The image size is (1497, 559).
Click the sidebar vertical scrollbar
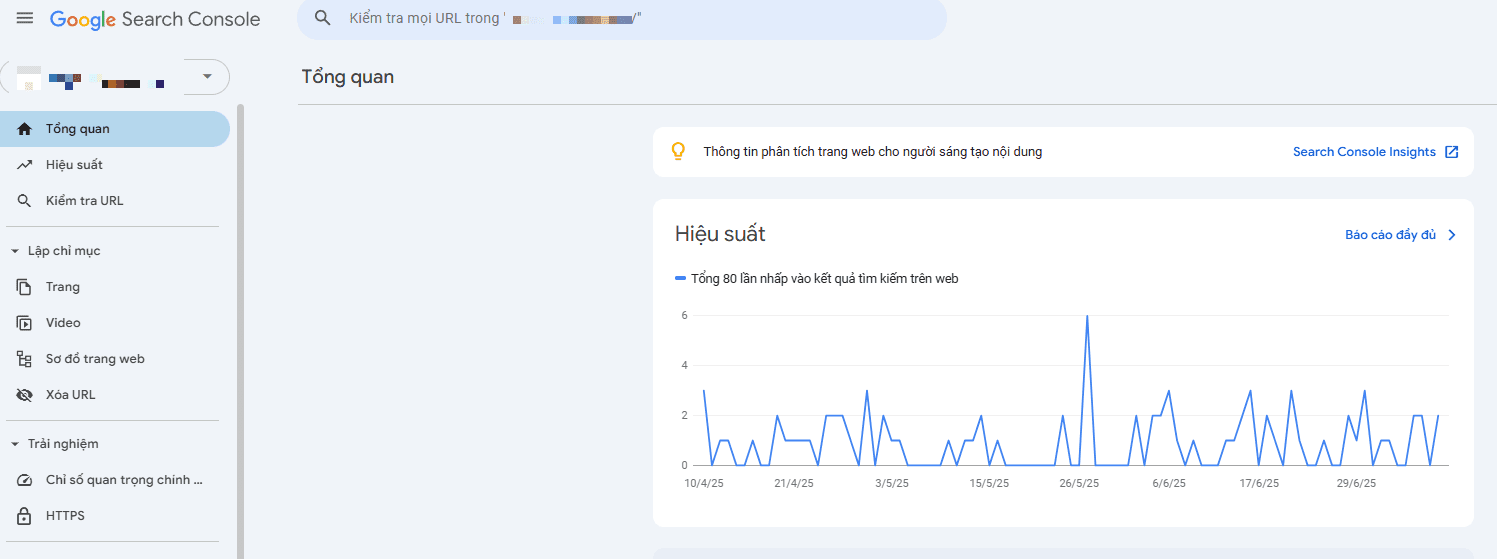tap(240, 330)
